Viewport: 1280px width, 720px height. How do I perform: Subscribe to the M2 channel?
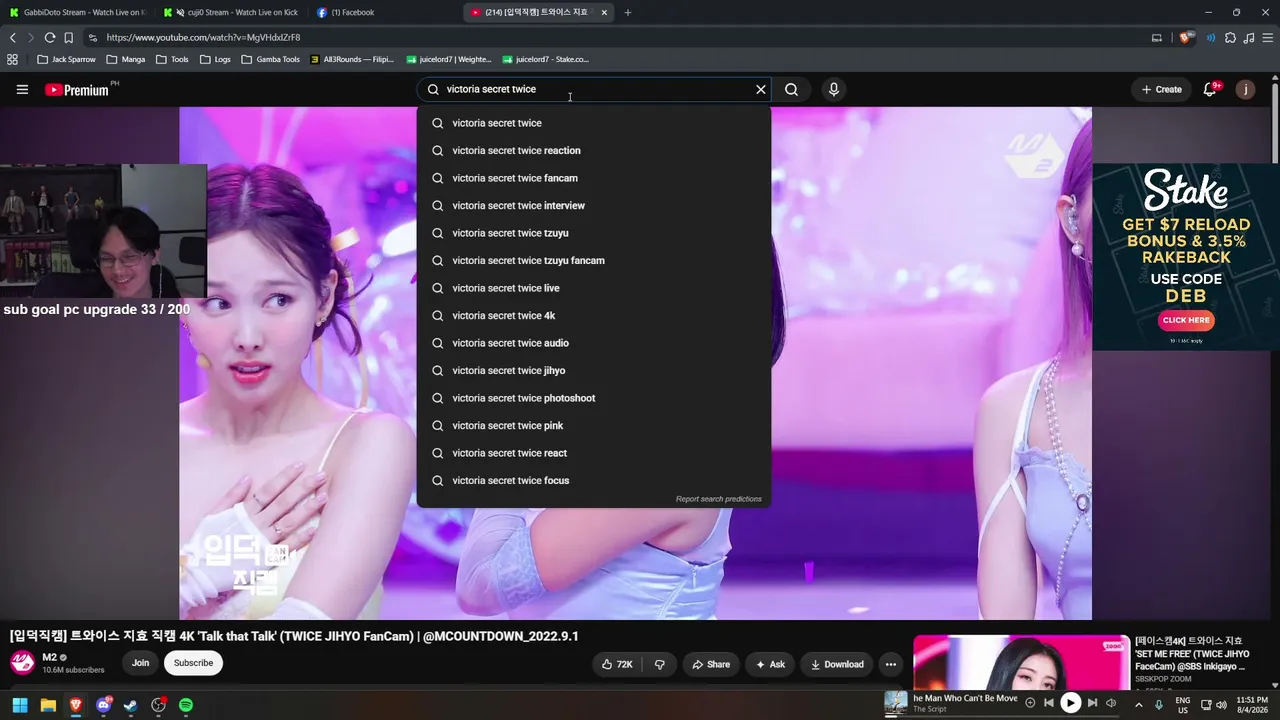pyautogui.click(x=193, y=663)
